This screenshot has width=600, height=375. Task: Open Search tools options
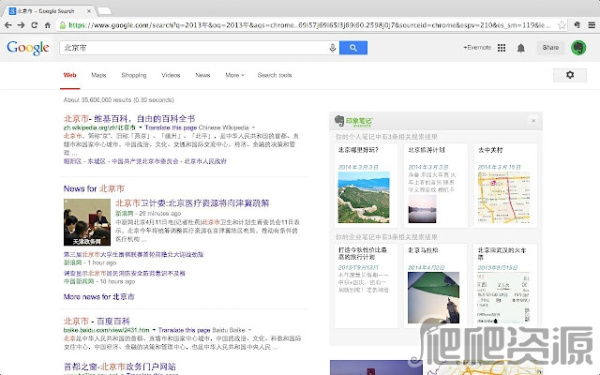[275, 75]
